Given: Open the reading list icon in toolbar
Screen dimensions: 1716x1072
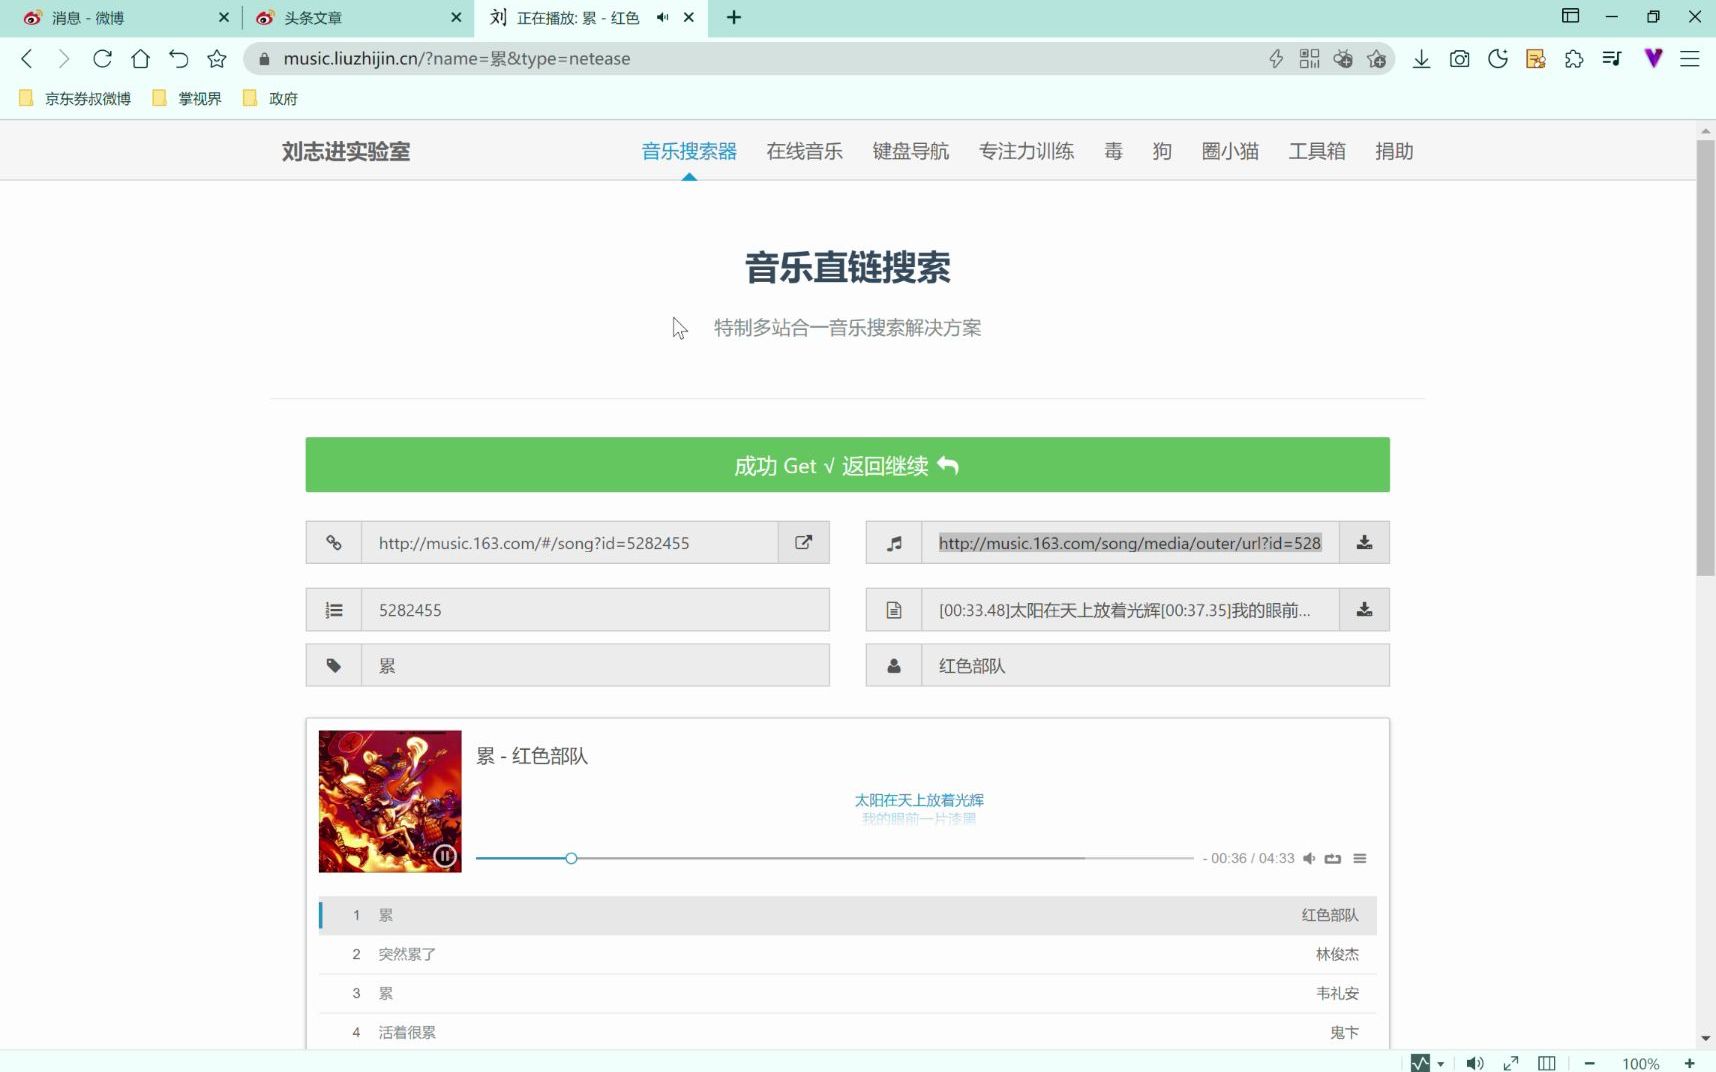Looking at the screenshot, I should coord(1611,59).
